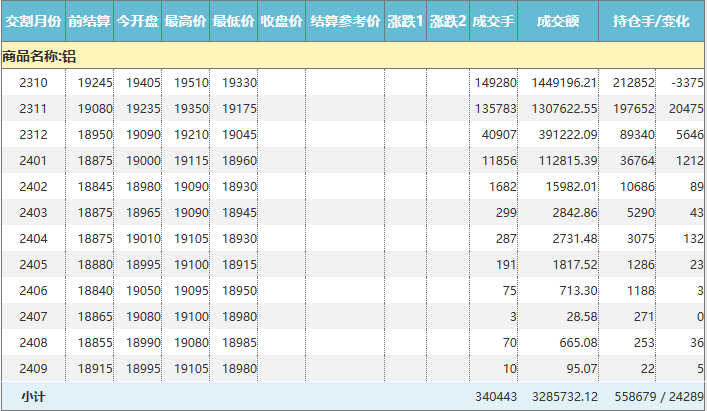Viewport: 707px width, 411px height.
Task: Click the 成交额 column header
Action: [558, 21]
